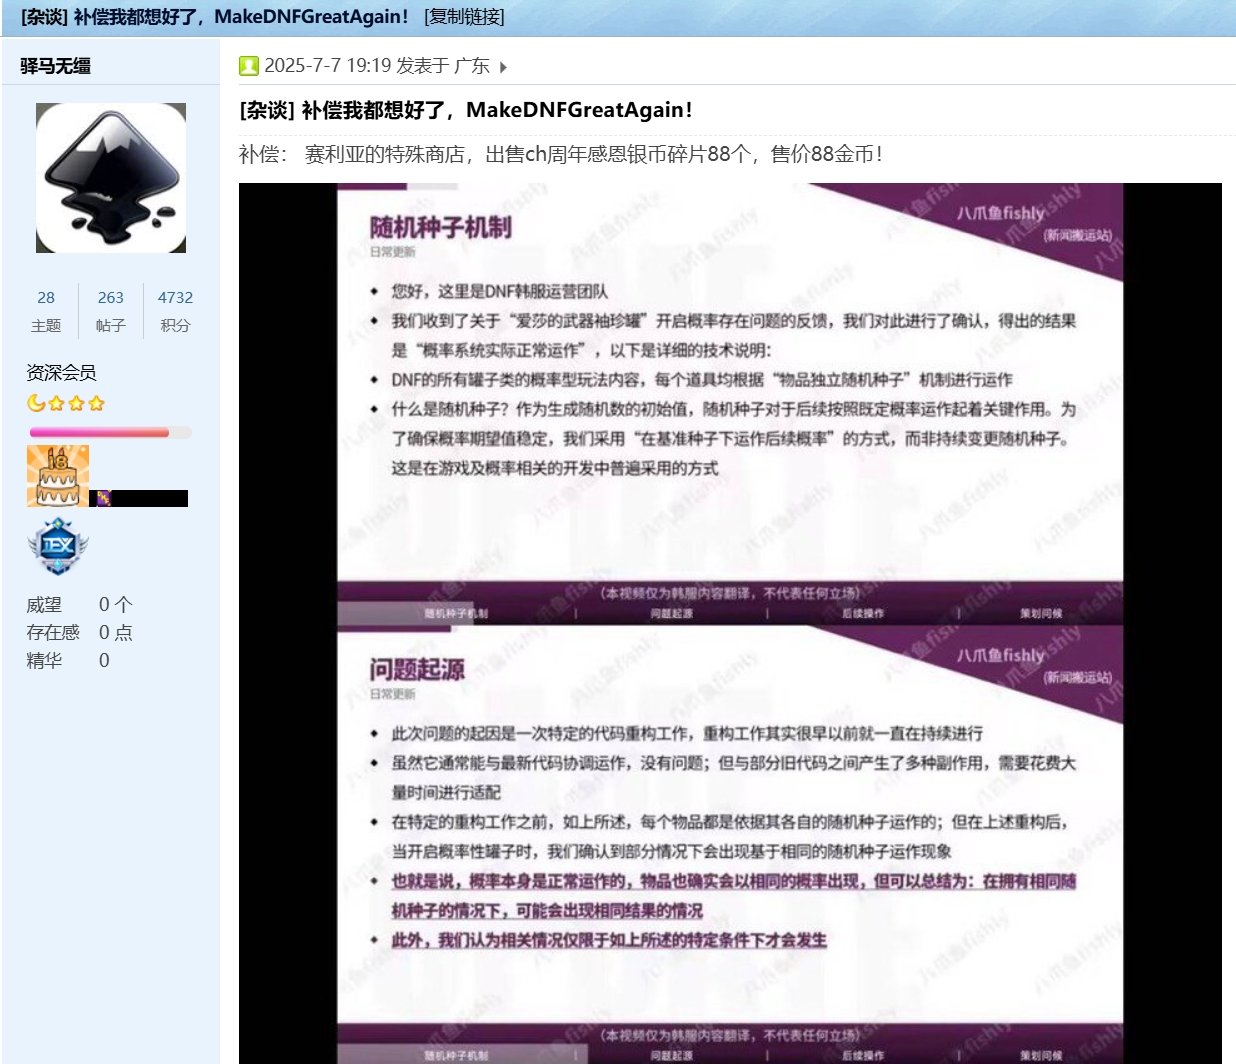Click the green user icon beside post date
This screenshot has height=1064, width=1236.
[x=249, y=66]
